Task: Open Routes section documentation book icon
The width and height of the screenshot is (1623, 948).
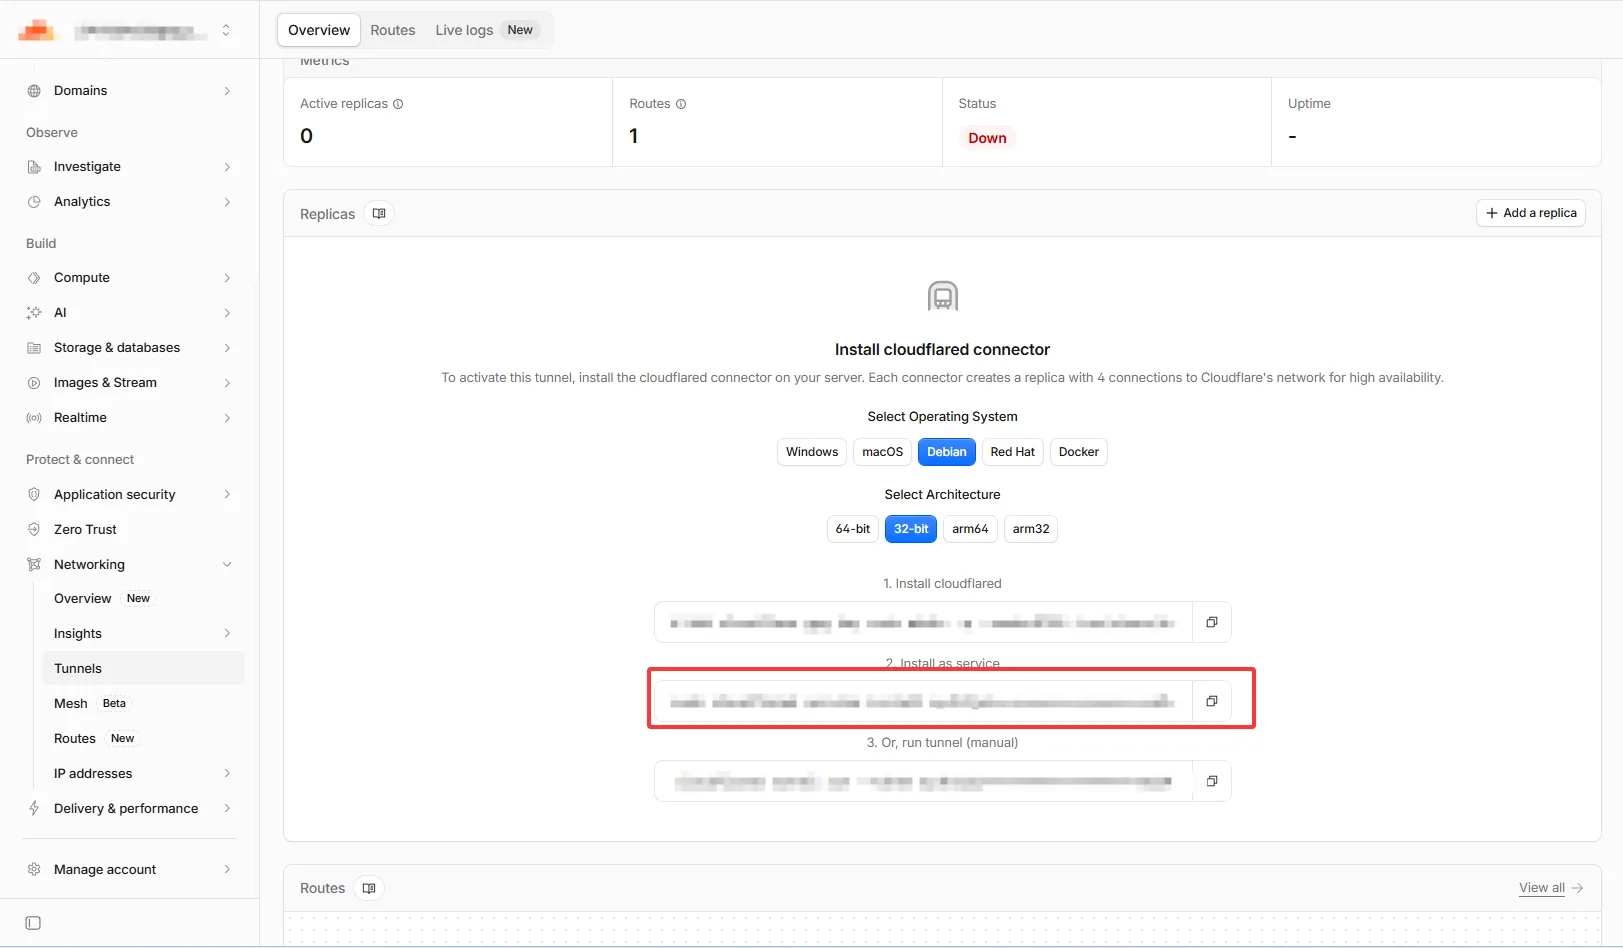Action: point(369,888)
